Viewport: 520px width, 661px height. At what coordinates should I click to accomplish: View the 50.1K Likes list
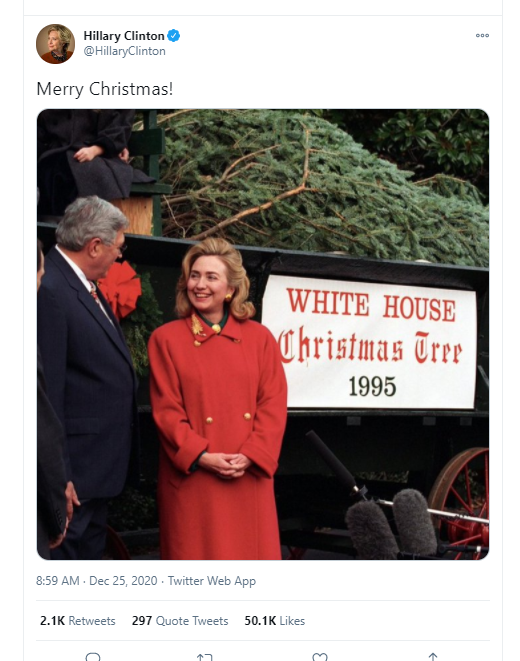point(275,621)
